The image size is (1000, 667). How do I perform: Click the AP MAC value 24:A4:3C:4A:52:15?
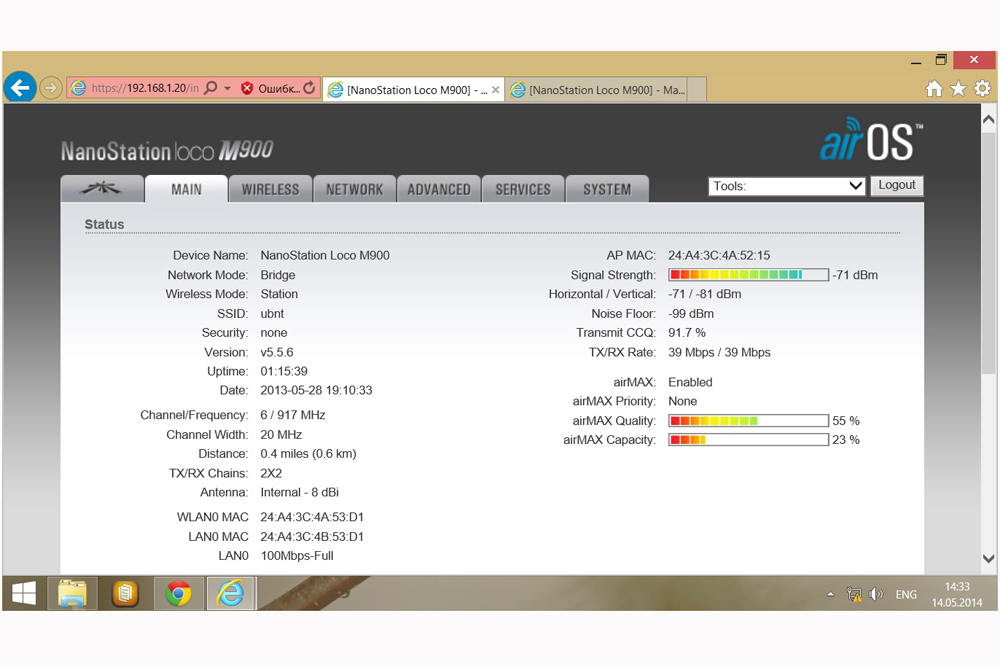pyautogui.click(x=719, y=255)
